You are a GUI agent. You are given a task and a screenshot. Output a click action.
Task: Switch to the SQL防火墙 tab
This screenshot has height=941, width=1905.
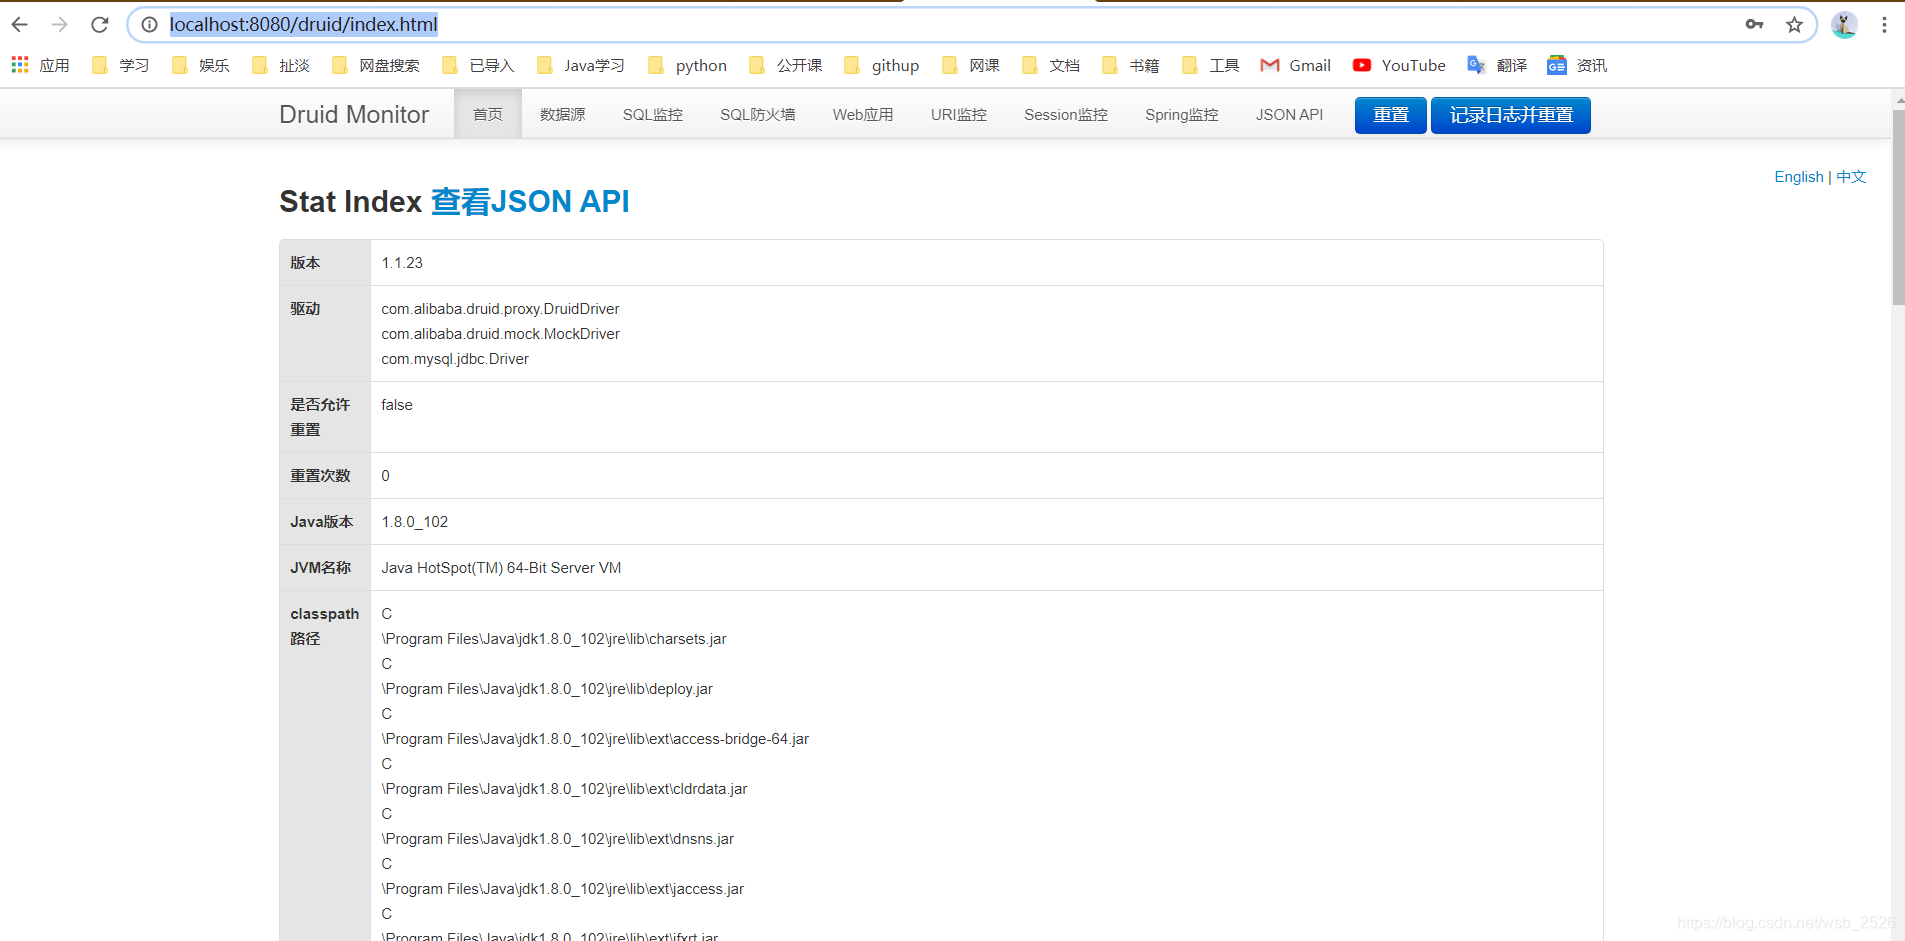758,114
